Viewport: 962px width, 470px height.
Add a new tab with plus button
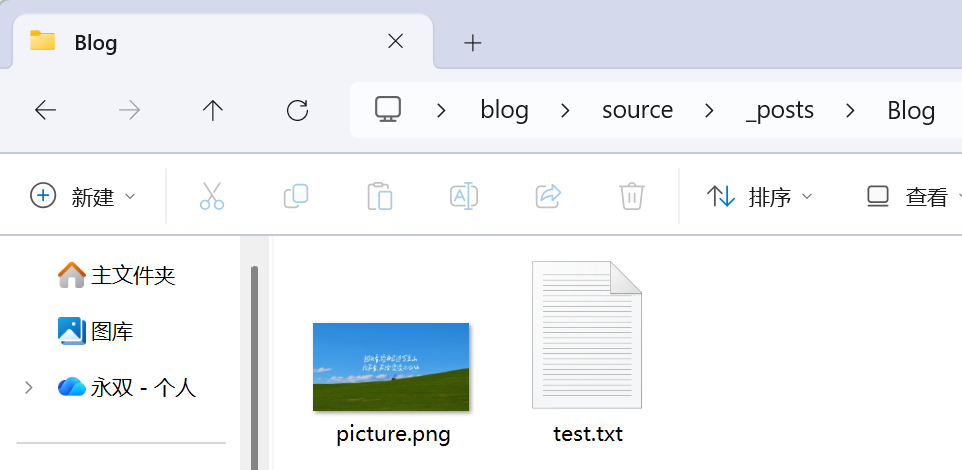tap(473, 42)
